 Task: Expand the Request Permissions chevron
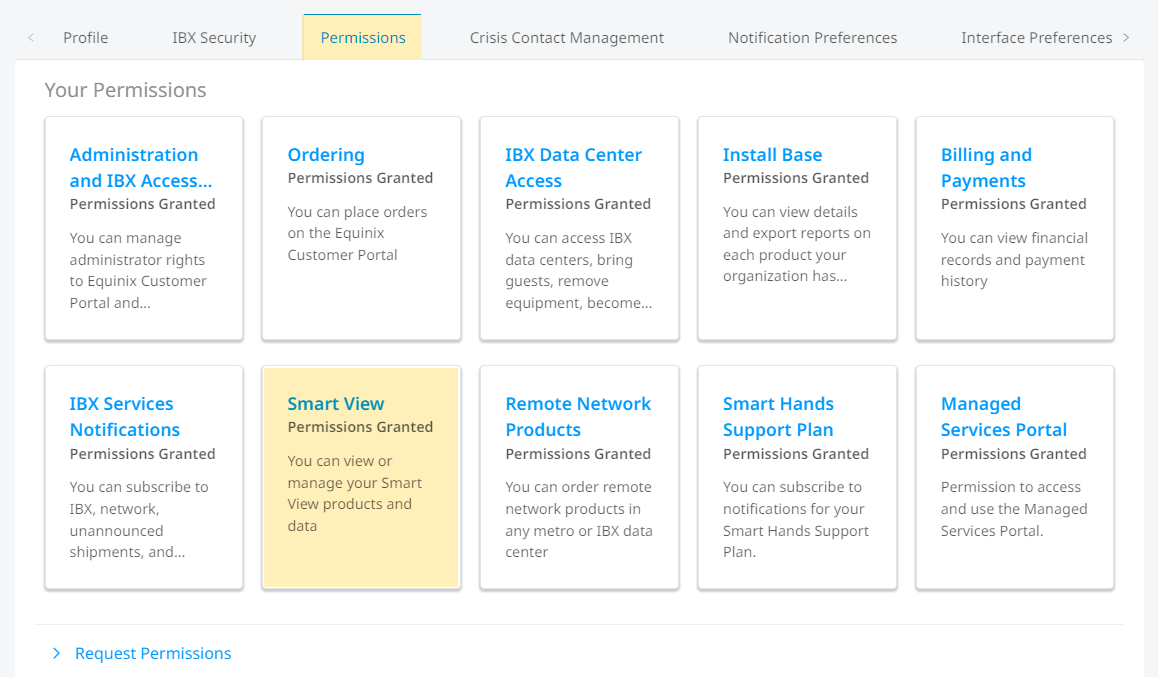pos(56,653)
